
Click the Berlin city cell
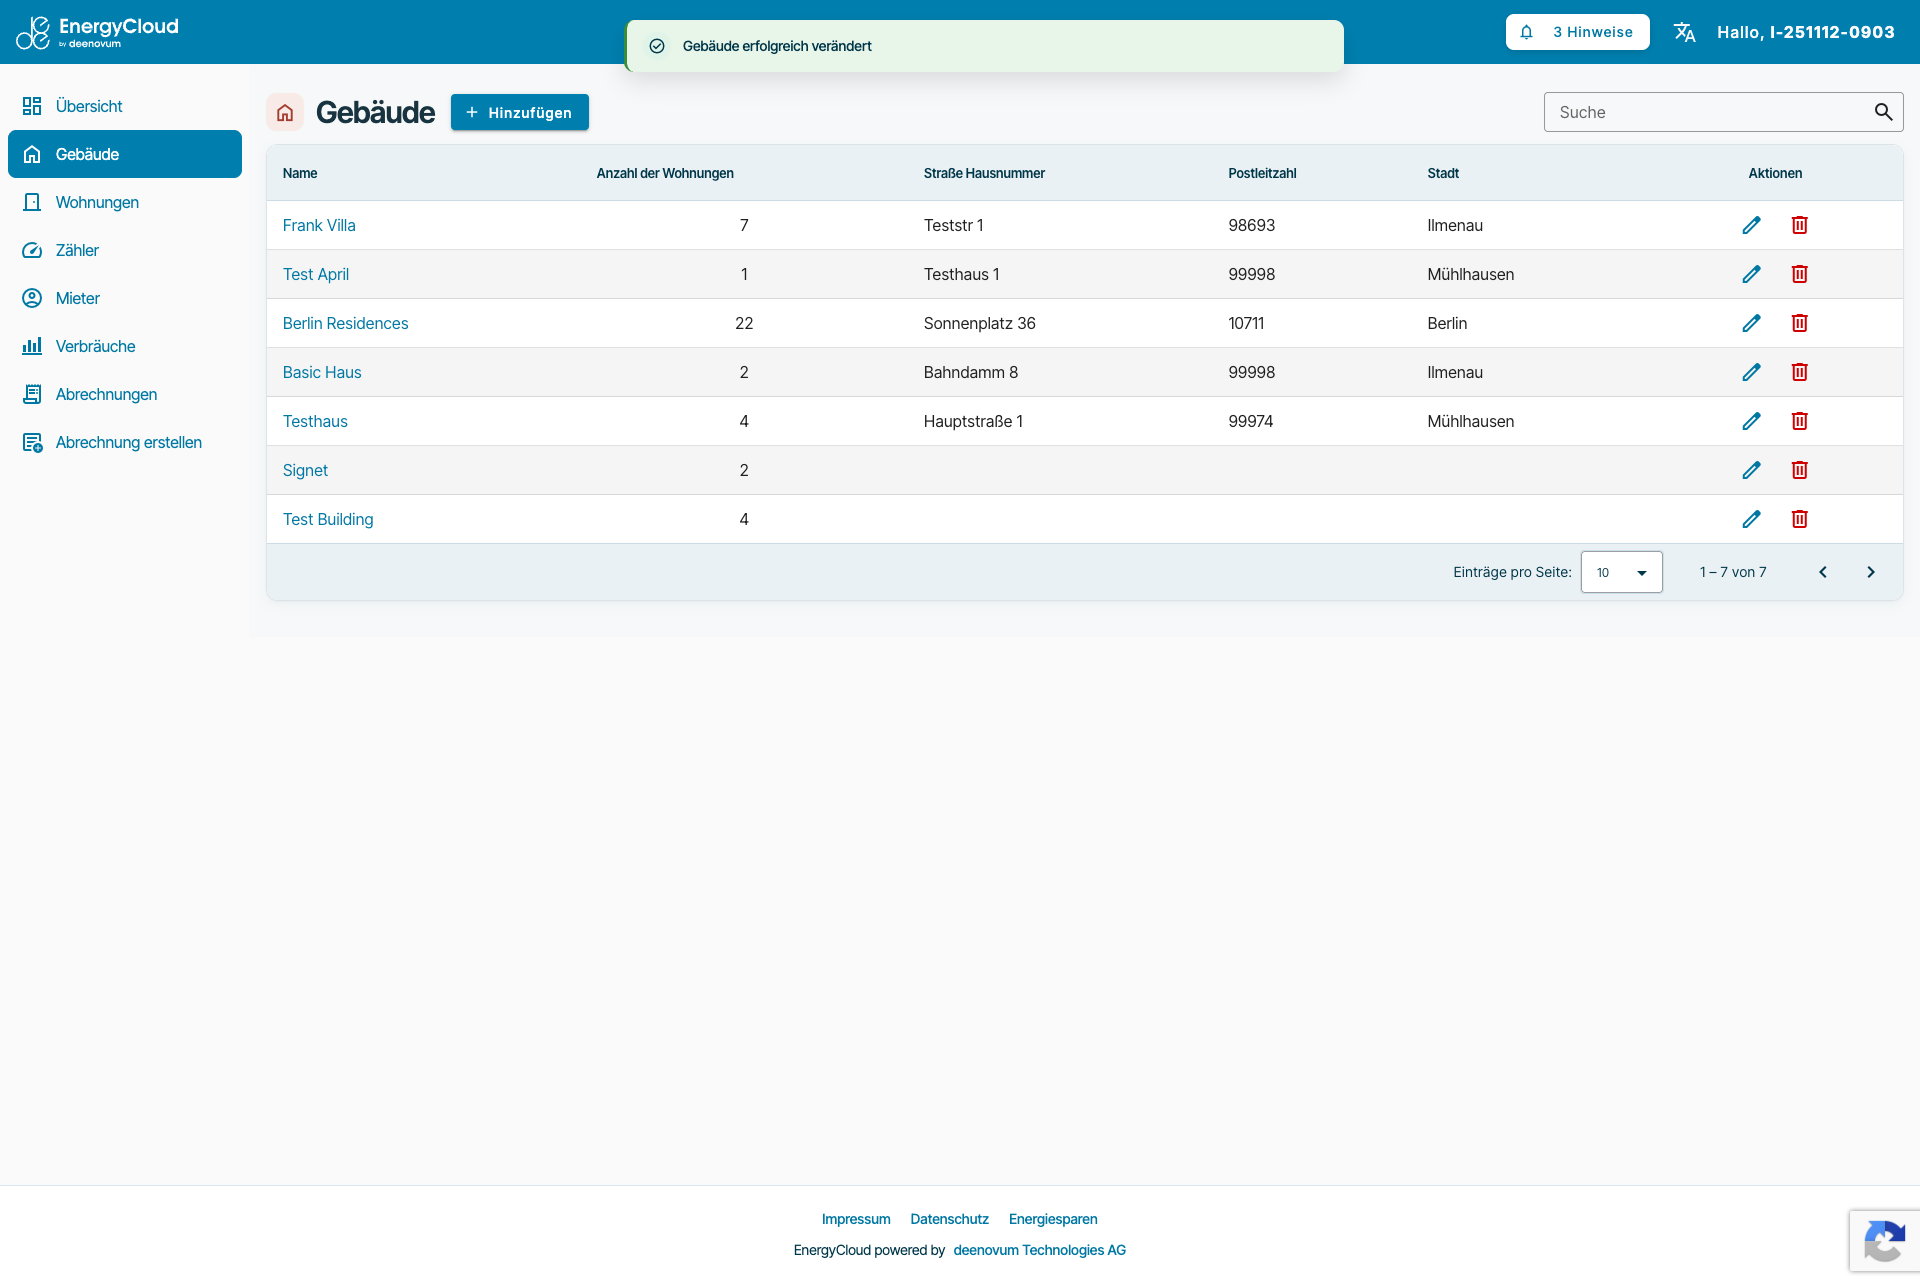pyautogui.click(x=1447, y=323)
